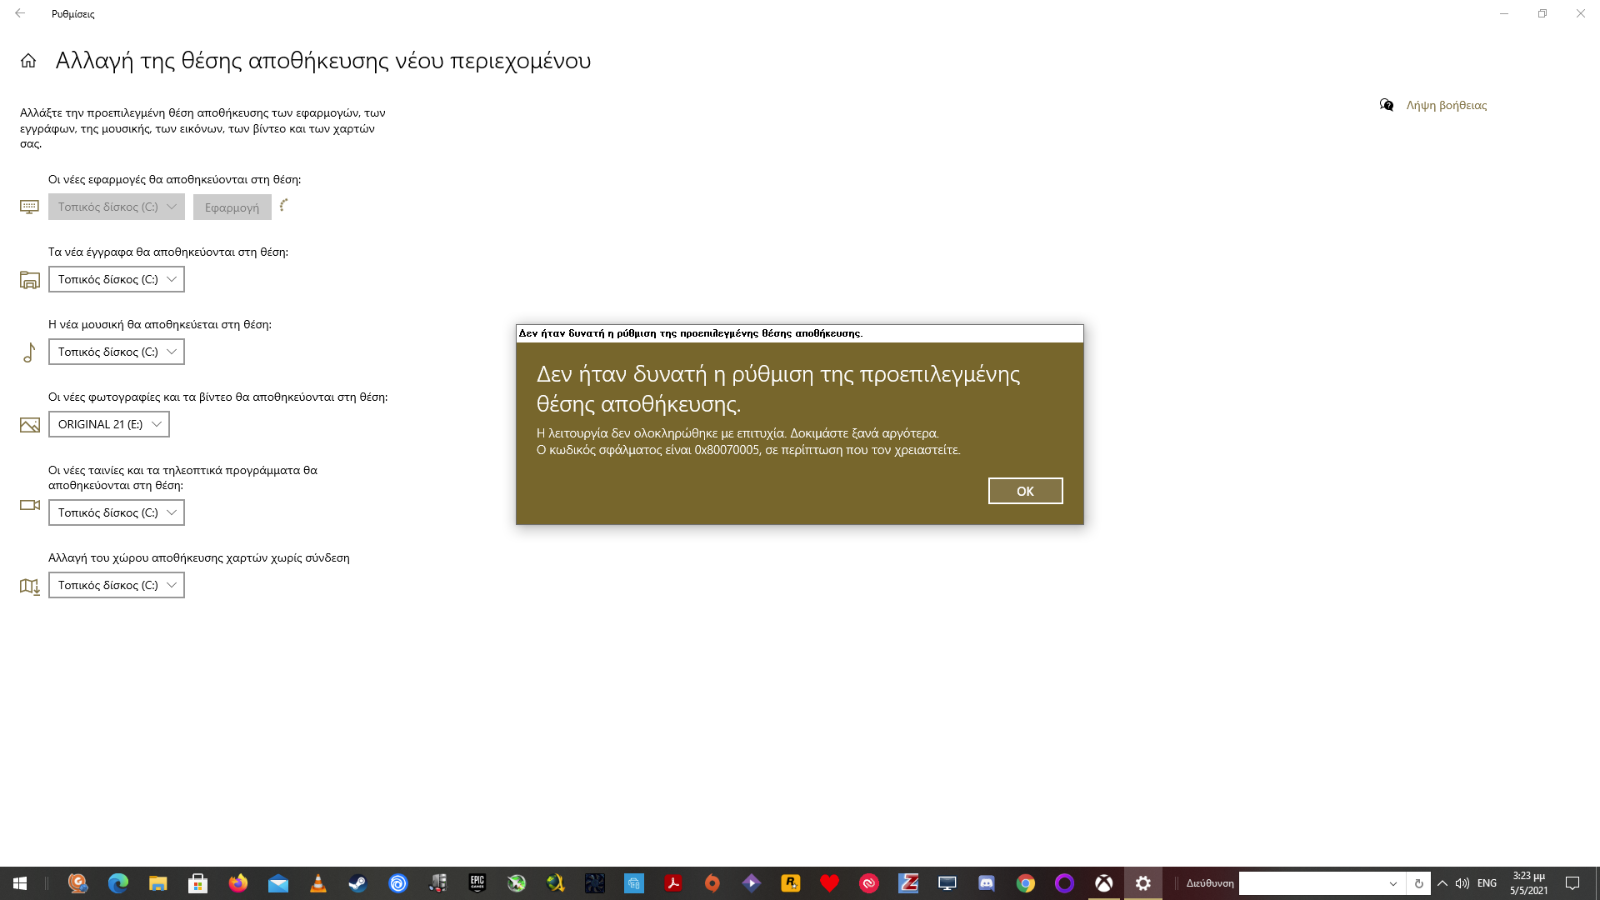Launch Google Chrome from taskbar

coord(1025,883)
